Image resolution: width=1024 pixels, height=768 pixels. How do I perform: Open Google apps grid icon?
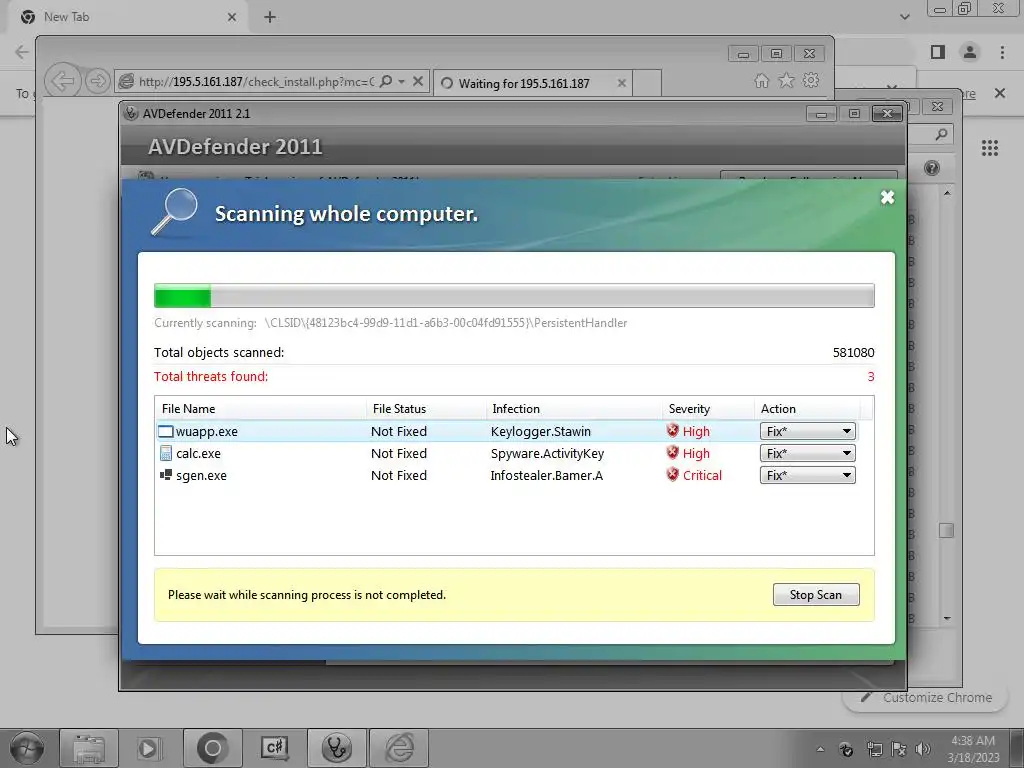[990, 148]
